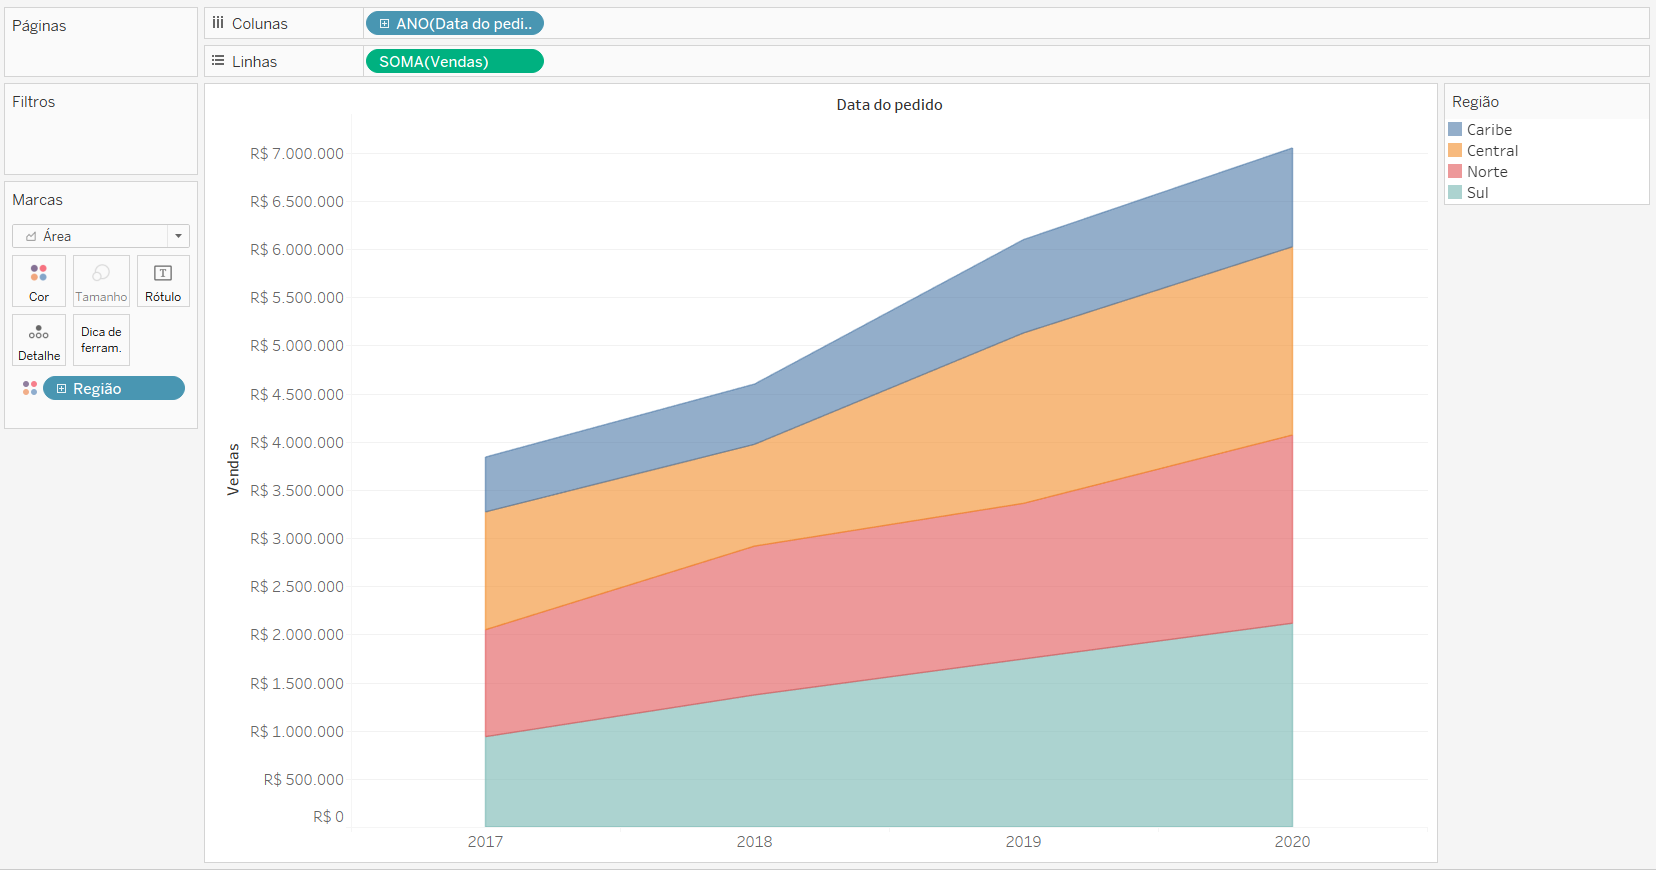The width and height of the screenshot is (1656, 870).
Task: Click the Detalhe detail marks button
Action: pyautogui.click(x=39, y=340)
